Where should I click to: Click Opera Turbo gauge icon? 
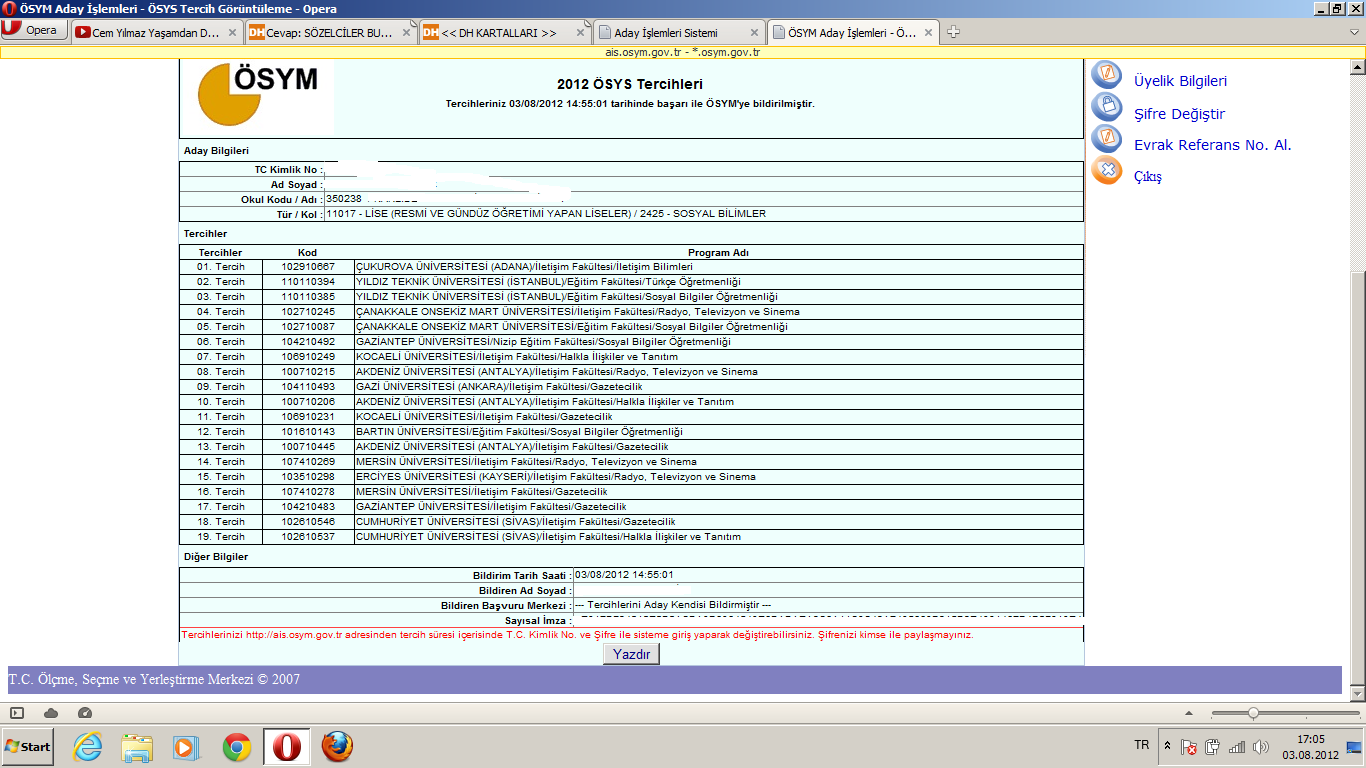(x=85, y=713)
